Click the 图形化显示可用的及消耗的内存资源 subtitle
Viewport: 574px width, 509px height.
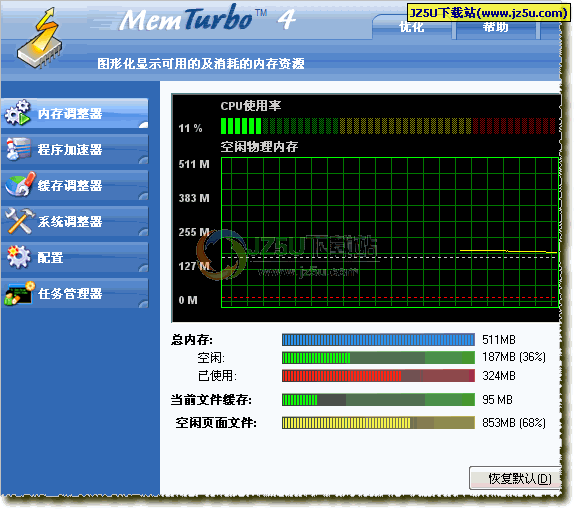201,64
